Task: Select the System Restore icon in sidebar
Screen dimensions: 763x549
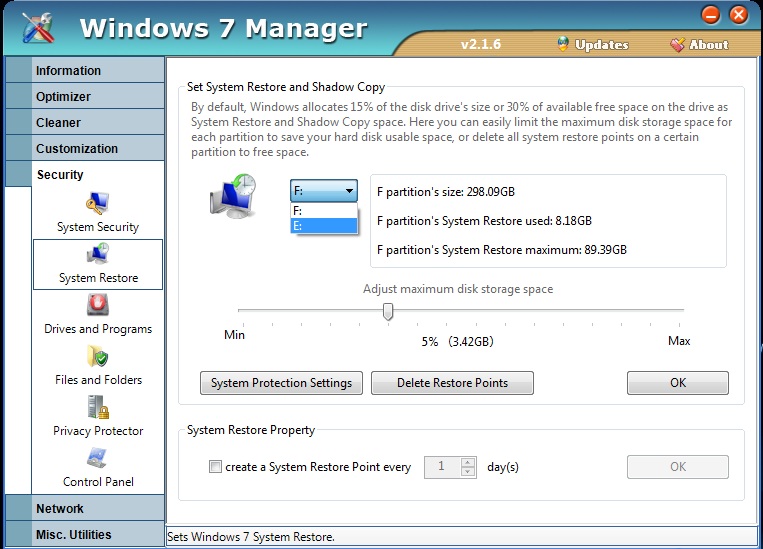Action: (98, 255)
